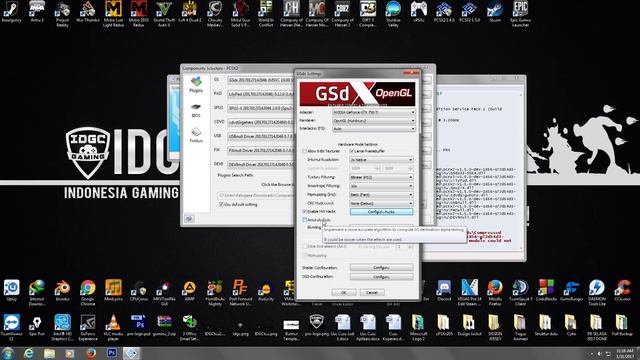Open PCSX2 1.4.0 desktop shortcut
The width and height of the screenshot is (640, 360).
(x=444, y=12)
